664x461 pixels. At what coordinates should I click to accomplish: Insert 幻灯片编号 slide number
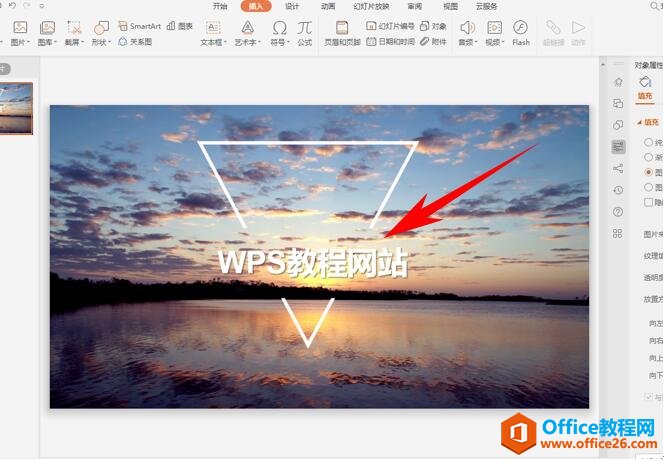[x=390, y=26]
